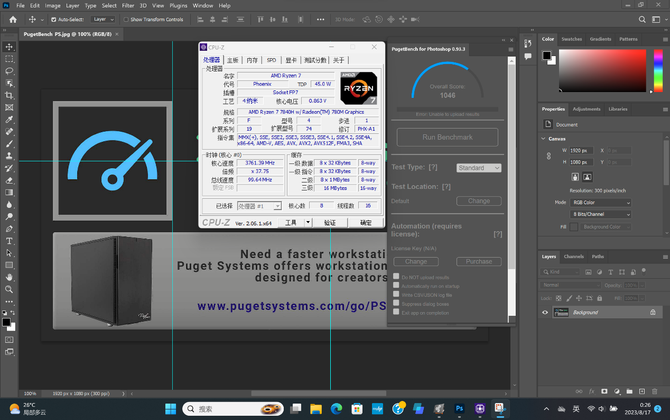
Task: Click the canvas Width input field
Action: [x=582, y=150]
